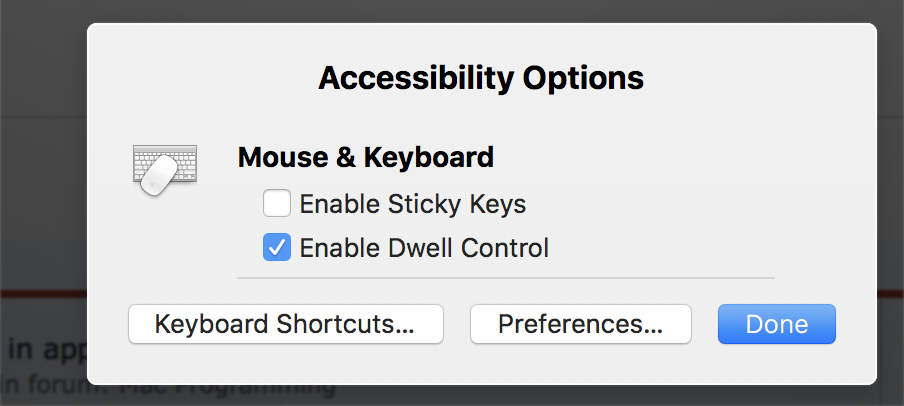Click the blue checkmark for Dwell Control

point(277,247)
